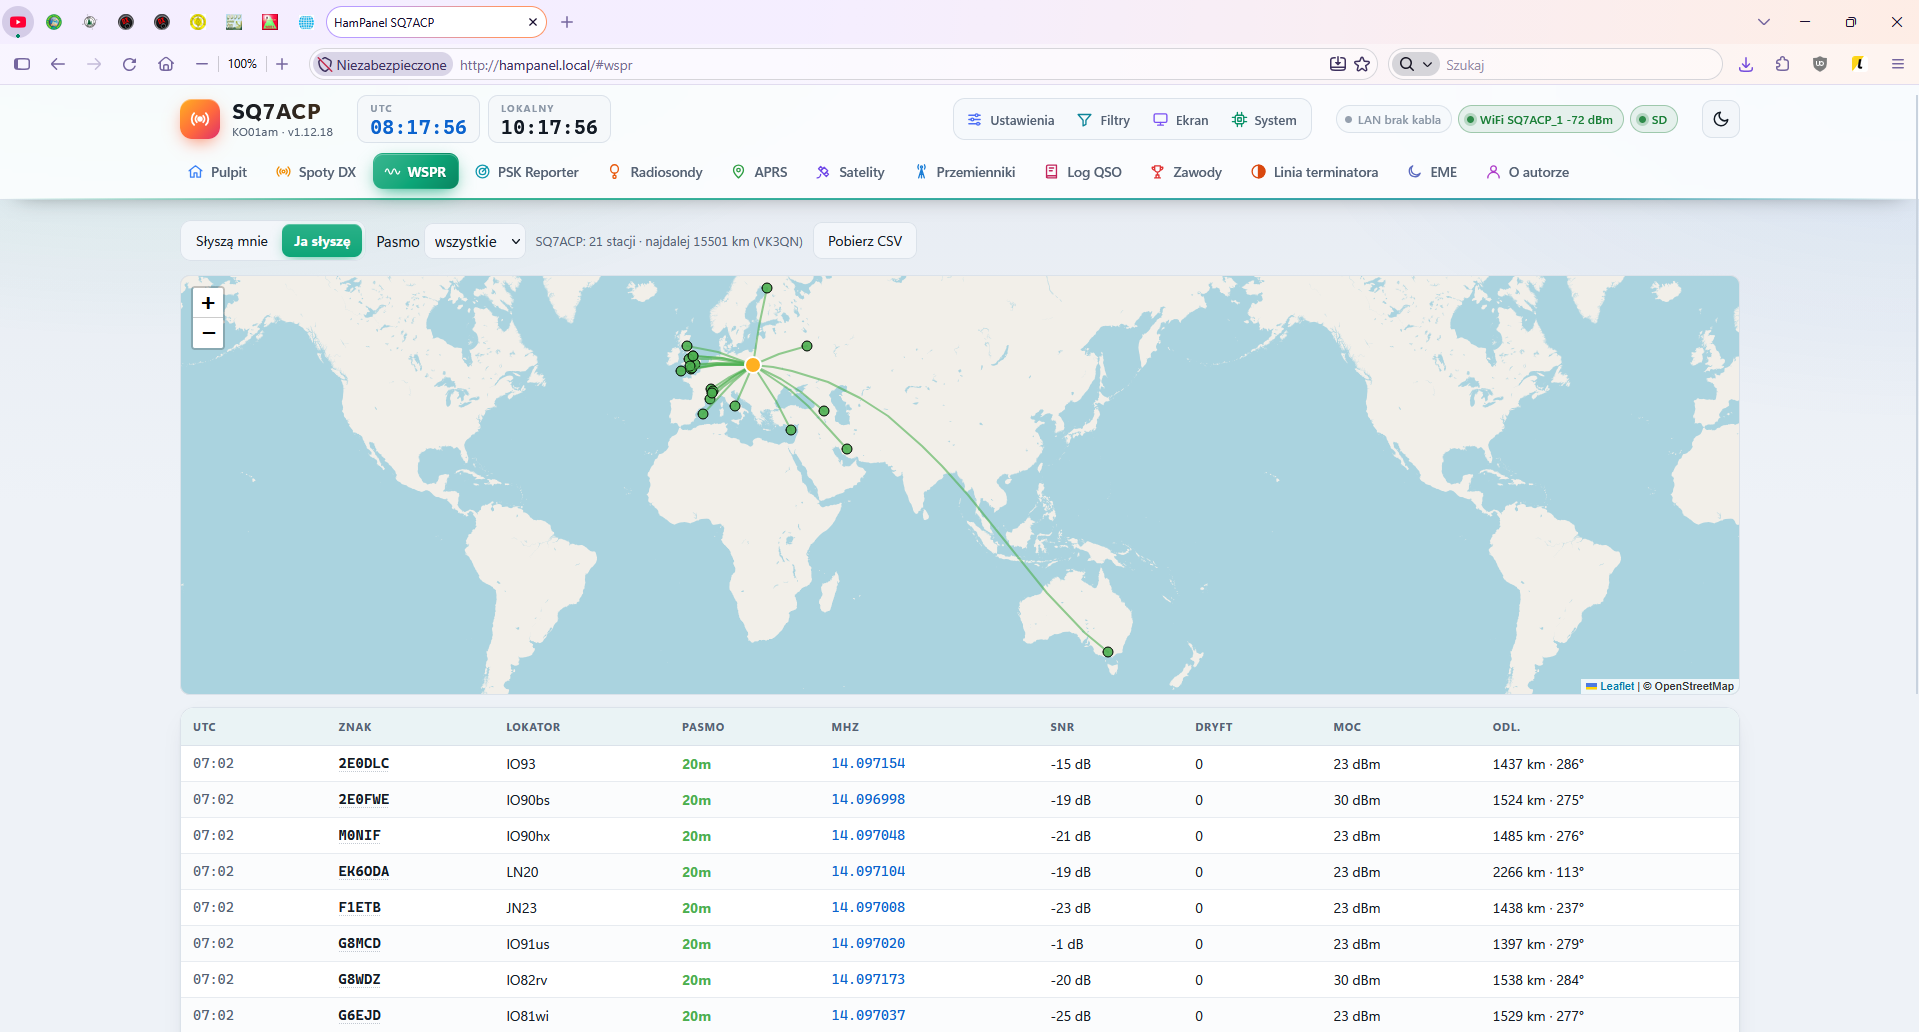This screenshot has height=1032, width=1919.
Task: Open the Ekran display options
Action: [1180, 120]
